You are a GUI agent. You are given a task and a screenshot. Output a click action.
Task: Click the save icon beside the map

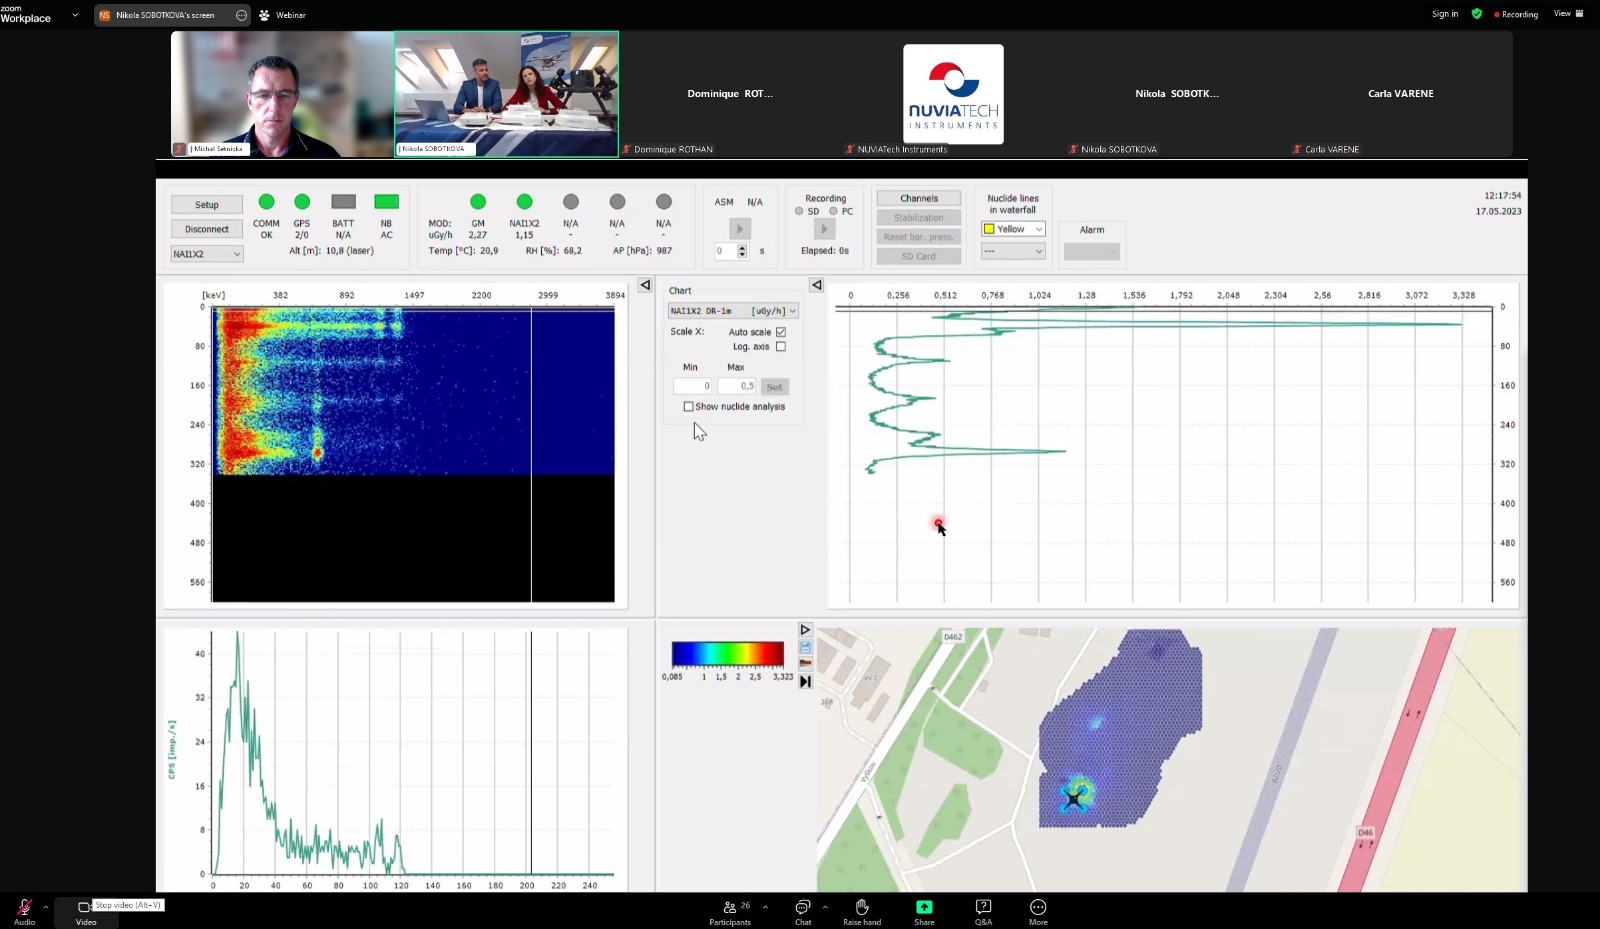point(805,647)
